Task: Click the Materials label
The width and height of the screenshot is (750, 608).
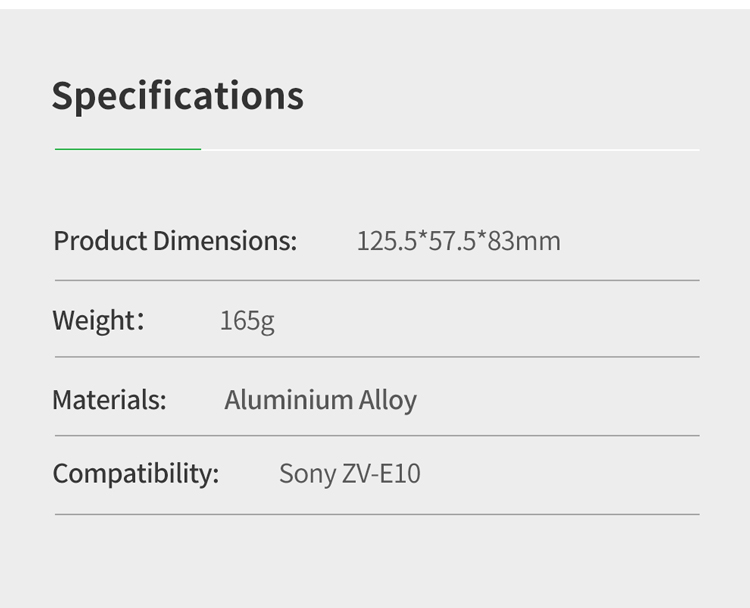Action: pyautogui.click(x=109, y=400)
